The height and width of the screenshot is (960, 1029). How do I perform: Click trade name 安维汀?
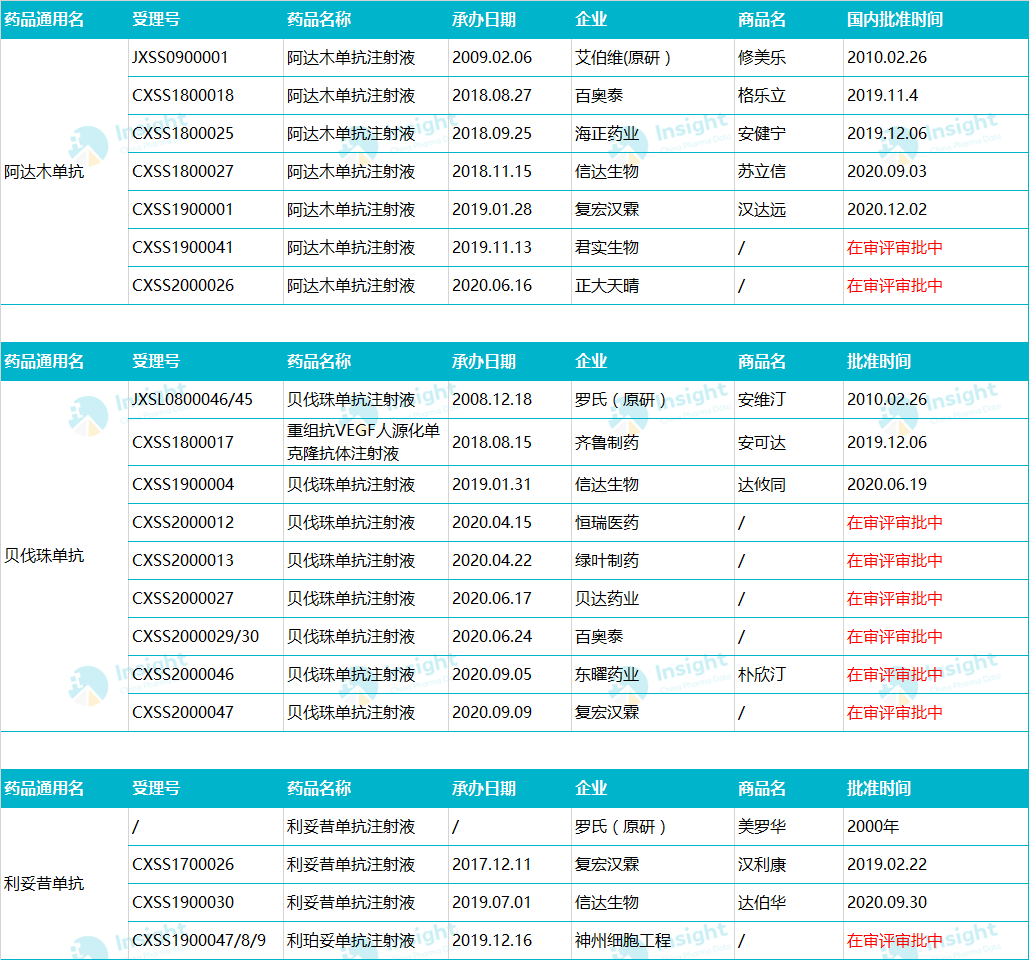tap(762, 400)
